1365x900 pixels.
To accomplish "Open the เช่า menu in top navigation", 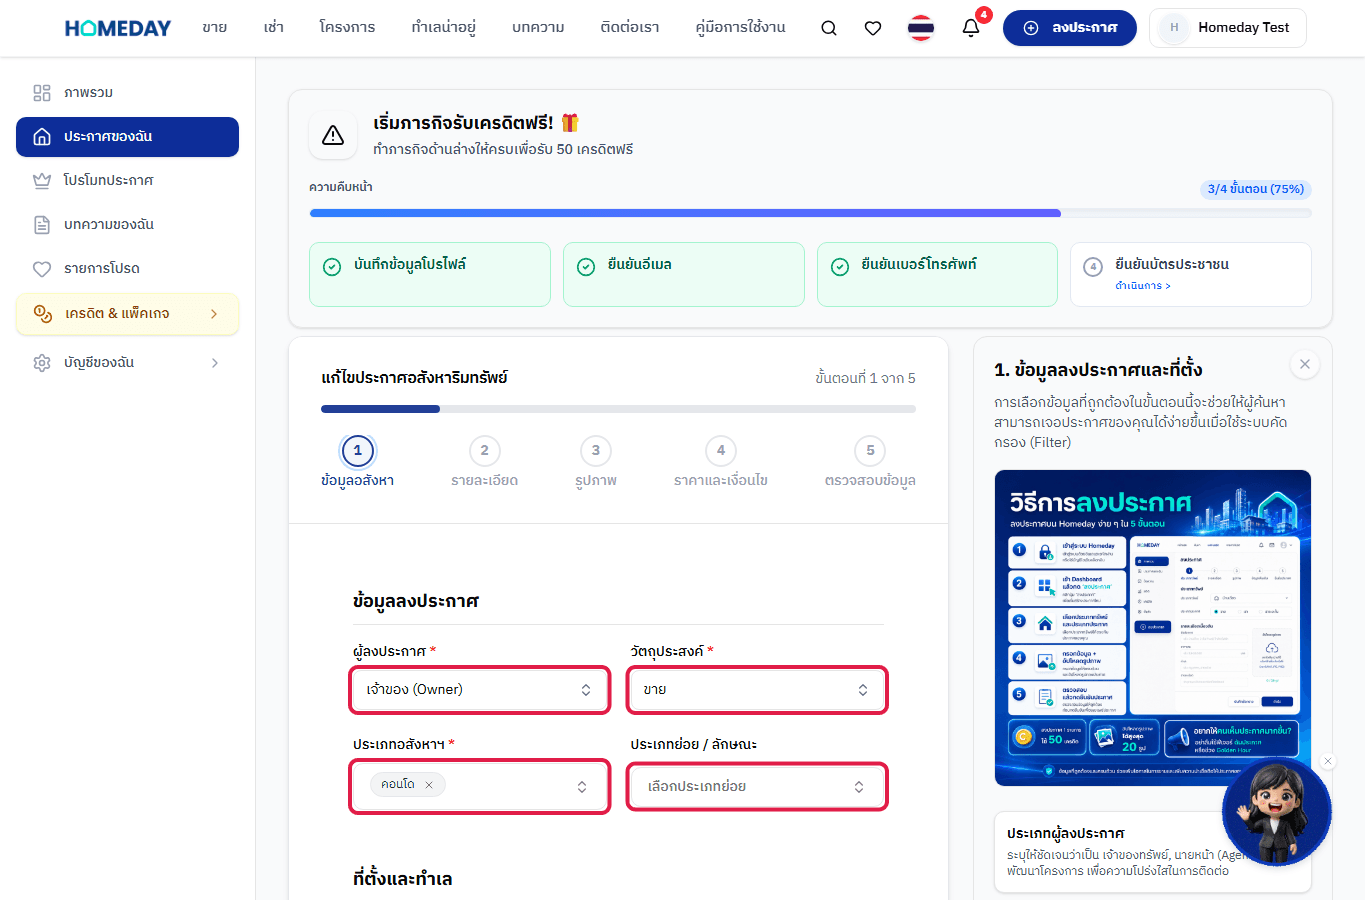I will (x=274, y=28).
